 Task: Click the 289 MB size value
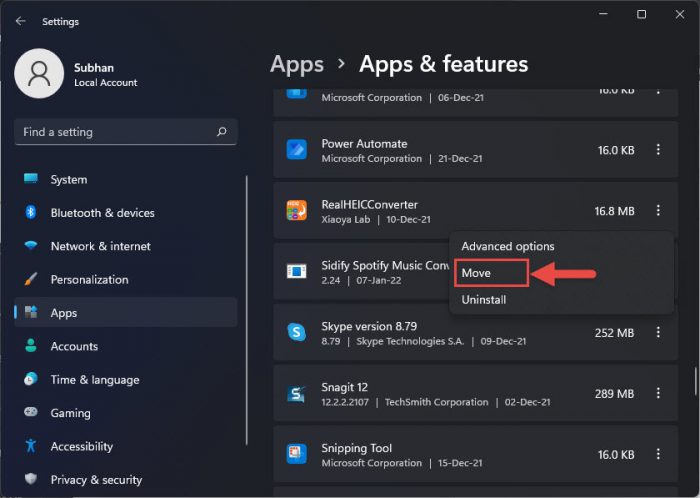pyautogui.click(x=614, y=394)
